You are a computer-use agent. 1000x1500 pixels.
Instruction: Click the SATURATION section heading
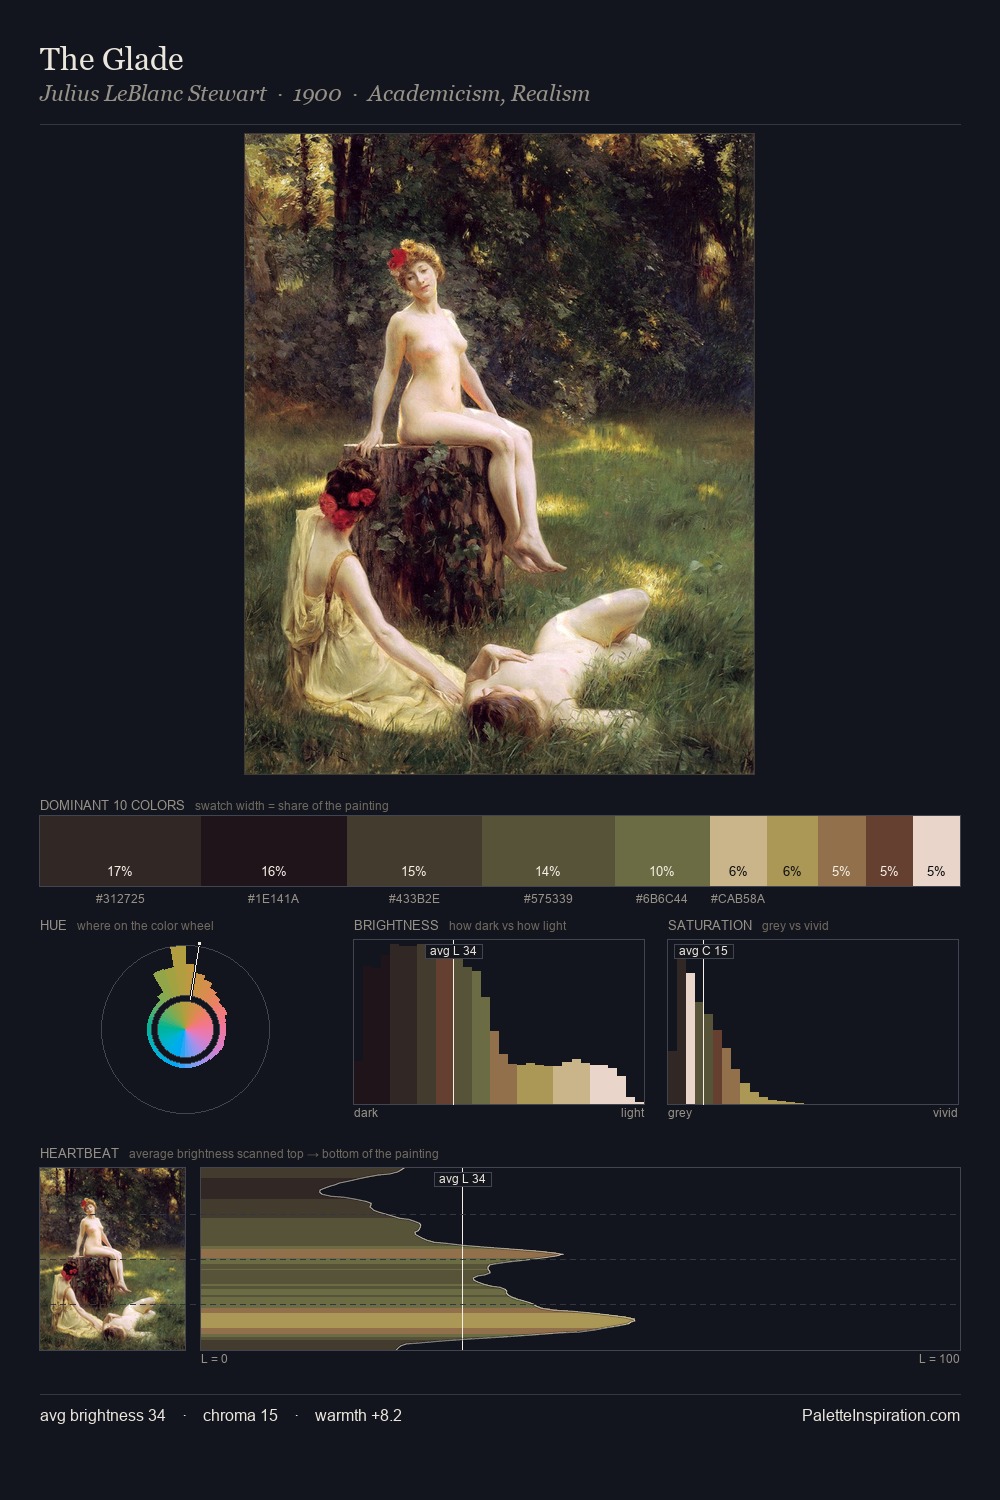coord(710,925)
